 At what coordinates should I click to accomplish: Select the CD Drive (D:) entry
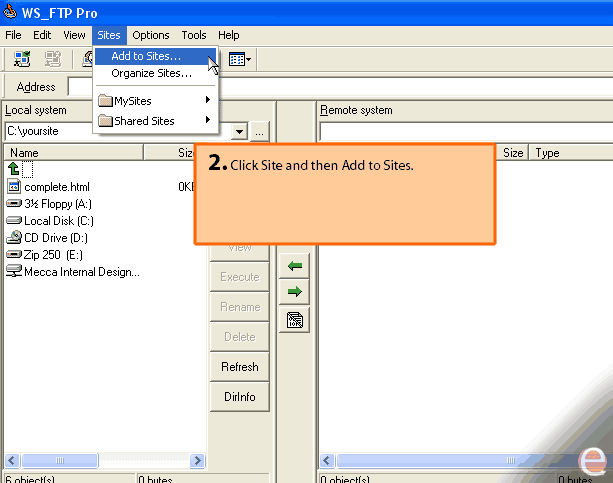point(58,237)
